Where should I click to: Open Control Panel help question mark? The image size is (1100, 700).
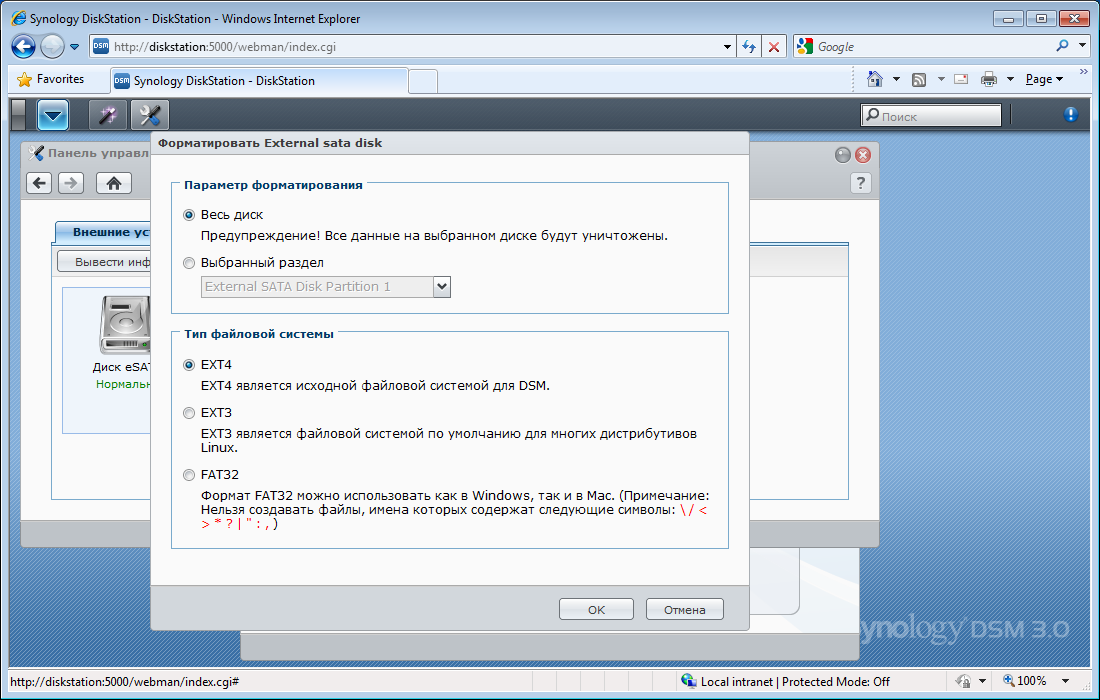[x=861, y=183]
